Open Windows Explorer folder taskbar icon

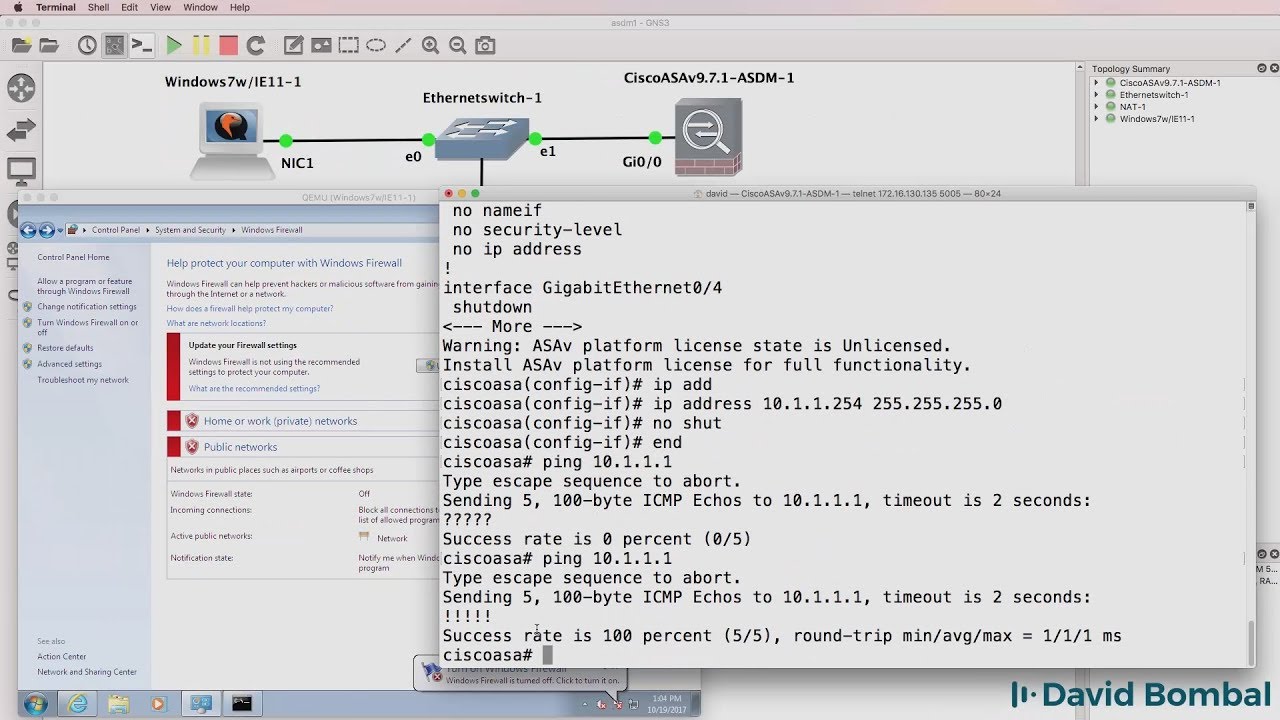[x=119, y=704]
